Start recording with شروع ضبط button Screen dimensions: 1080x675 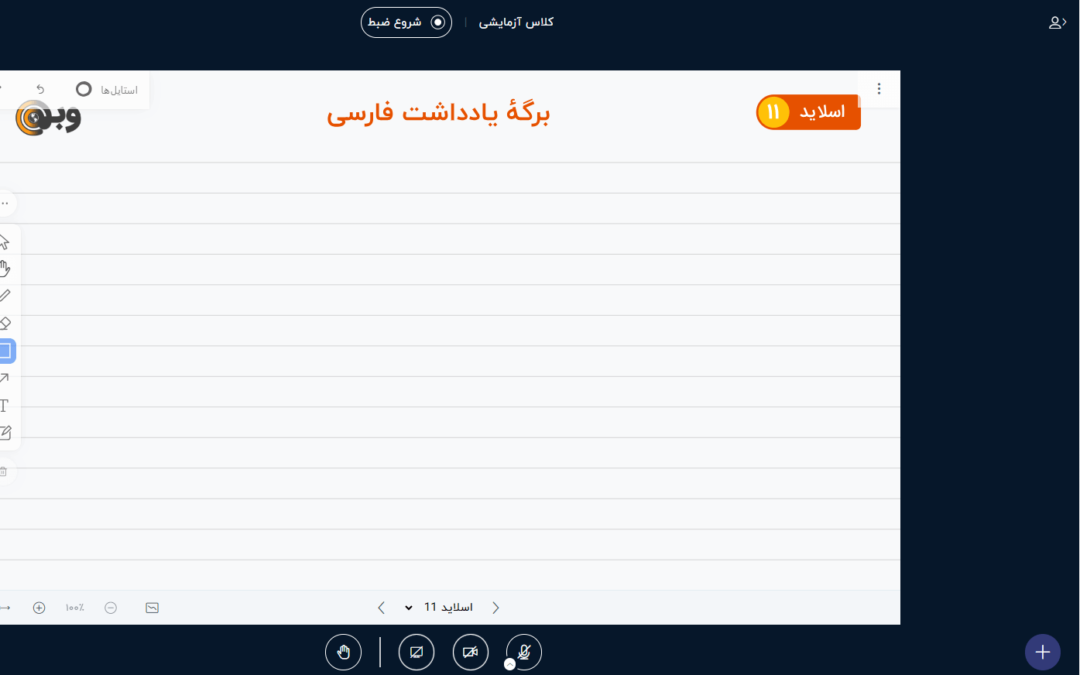point(406,22)
